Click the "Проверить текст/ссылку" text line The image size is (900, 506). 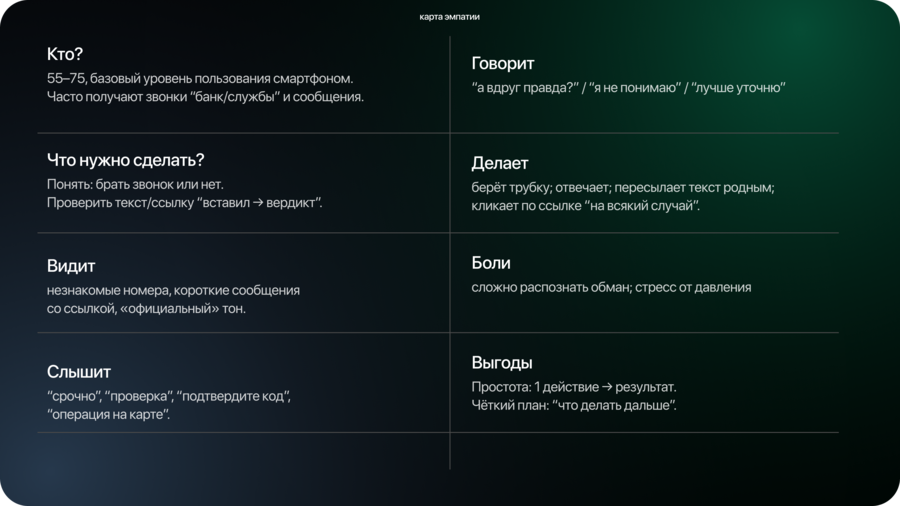pyautogui.click(x=190, y=203)
